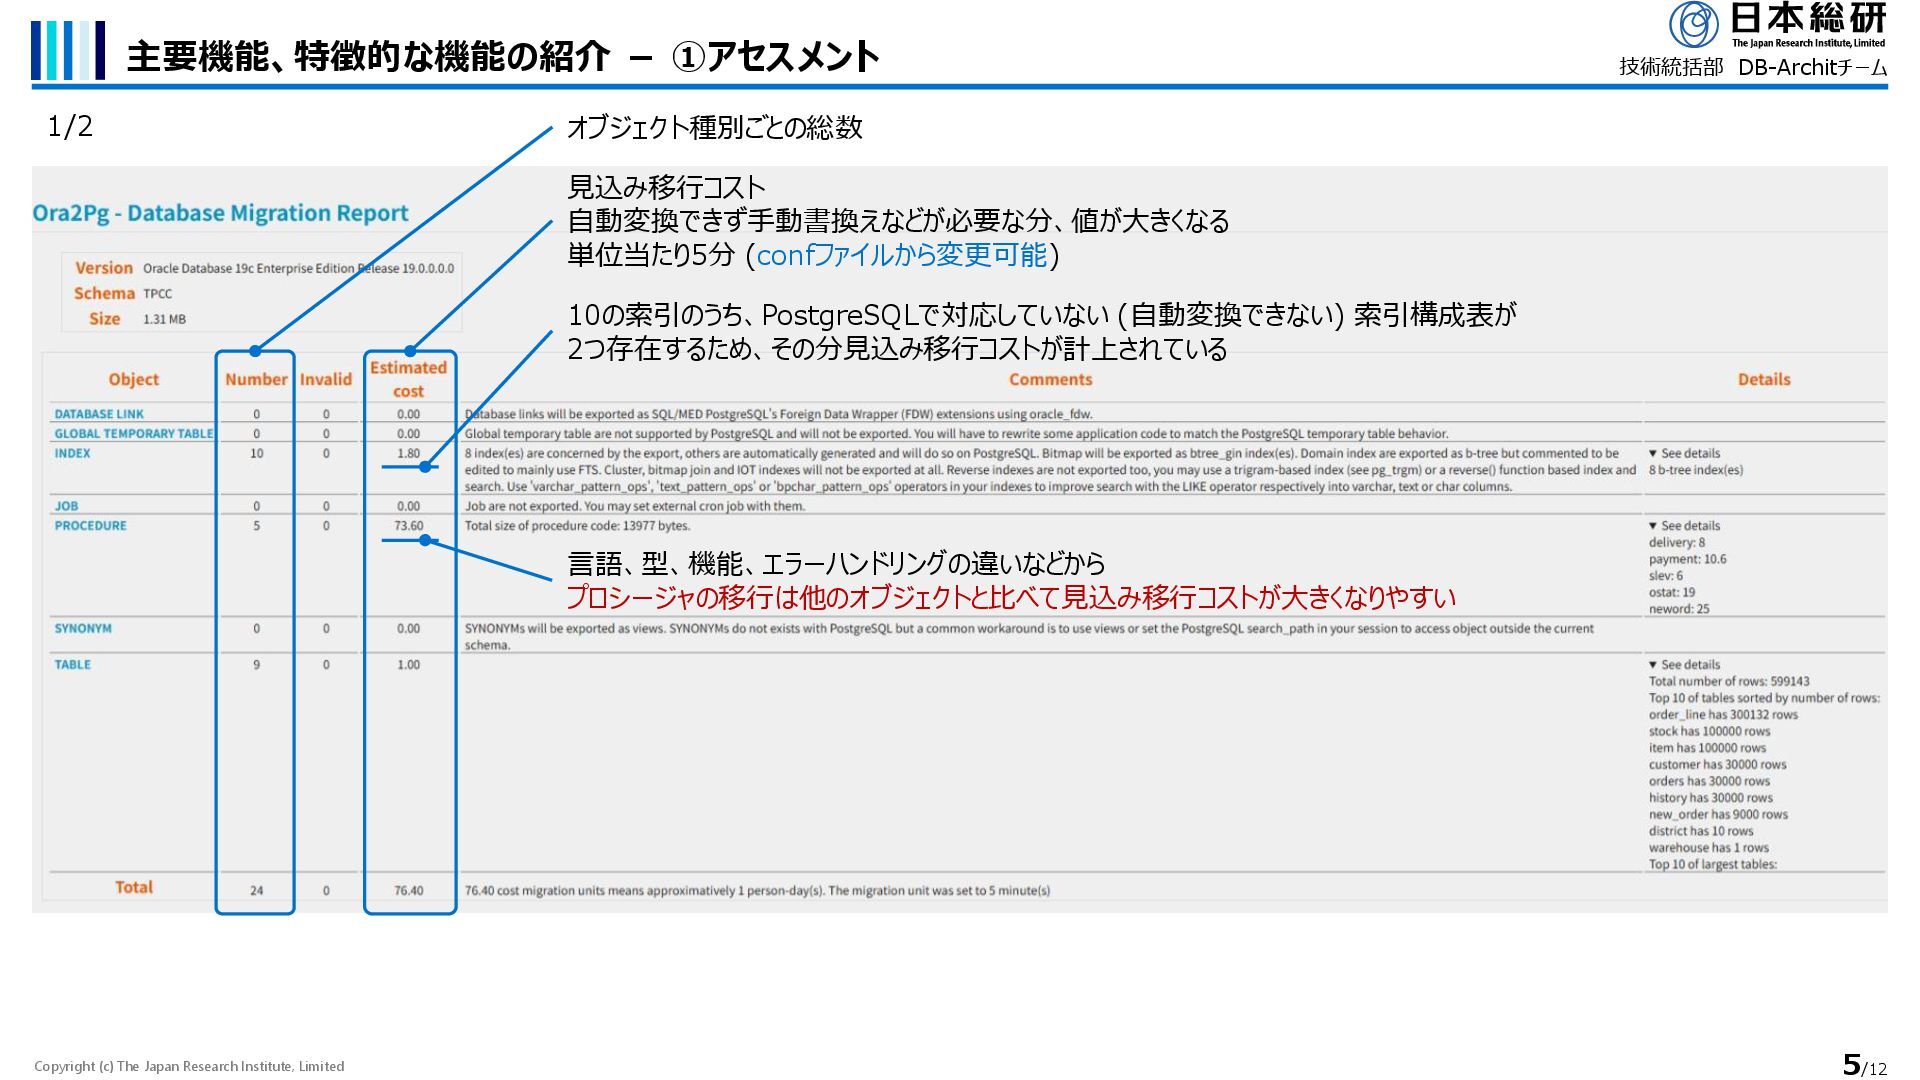Click the Invalid column header

click(326, 380)
